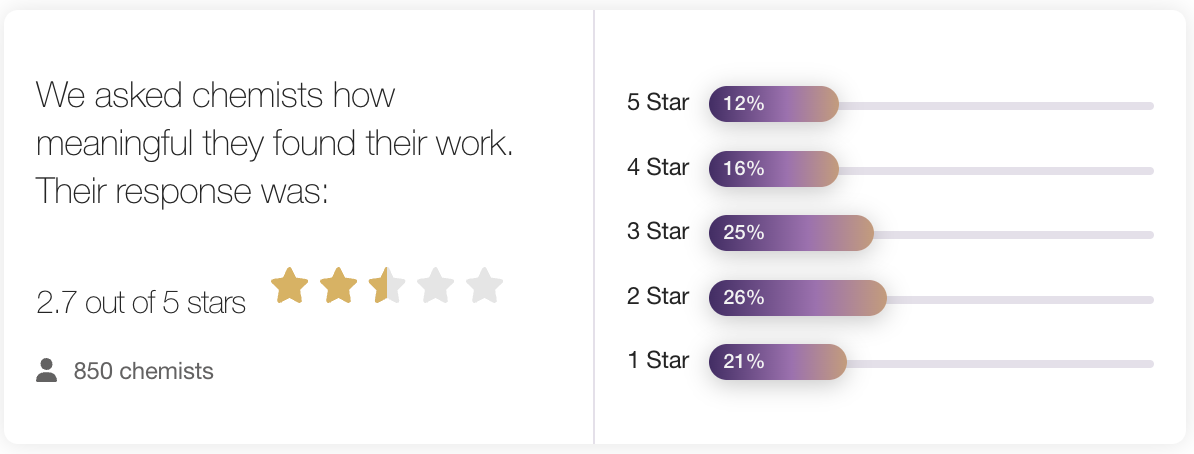Click the 3 Star label
The image size is (1194, 454).
[658, 232]
